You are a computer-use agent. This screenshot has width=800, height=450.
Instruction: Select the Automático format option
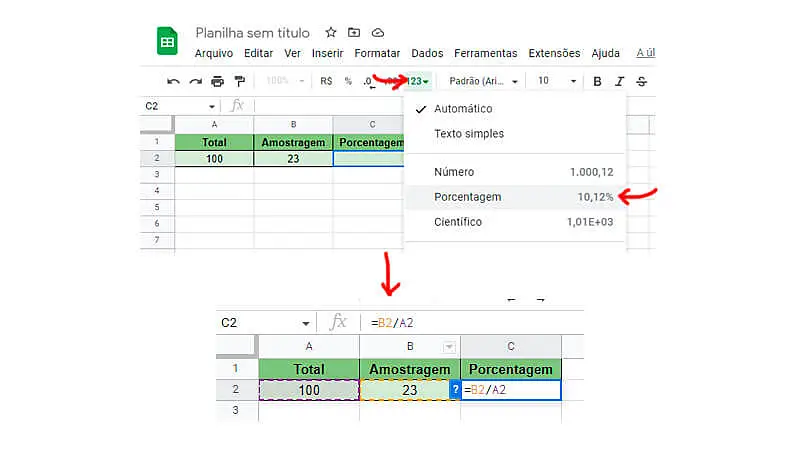click(515, 109)
